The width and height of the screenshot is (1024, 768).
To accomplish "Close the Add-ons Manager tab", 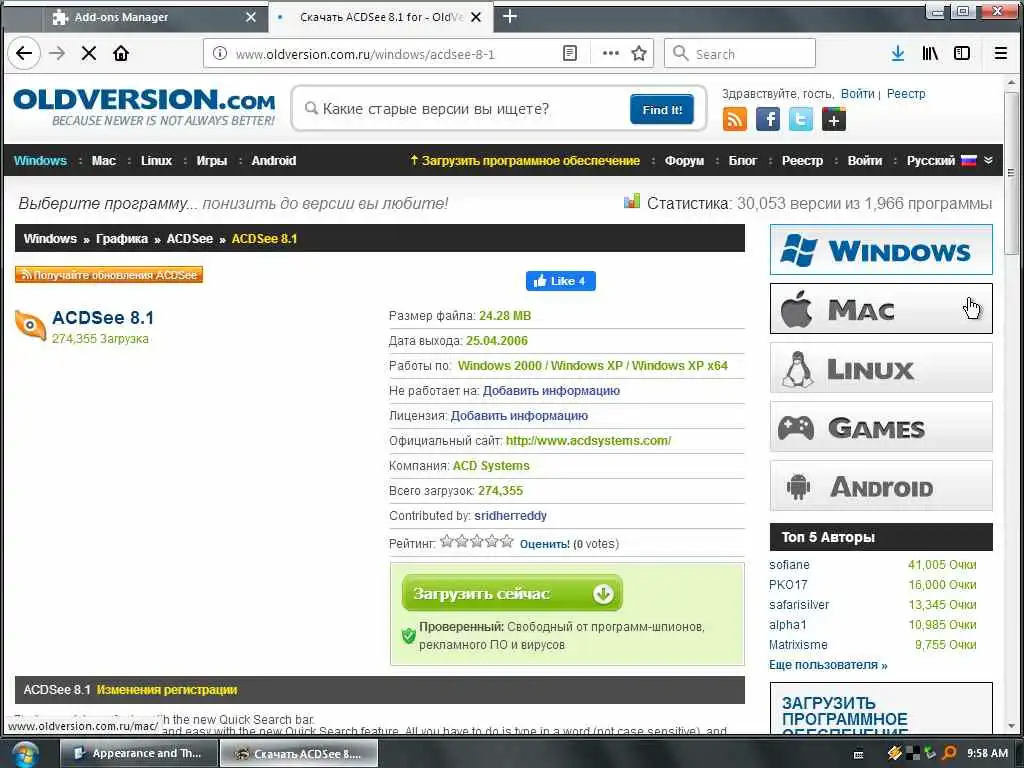I will click(251, 17).
